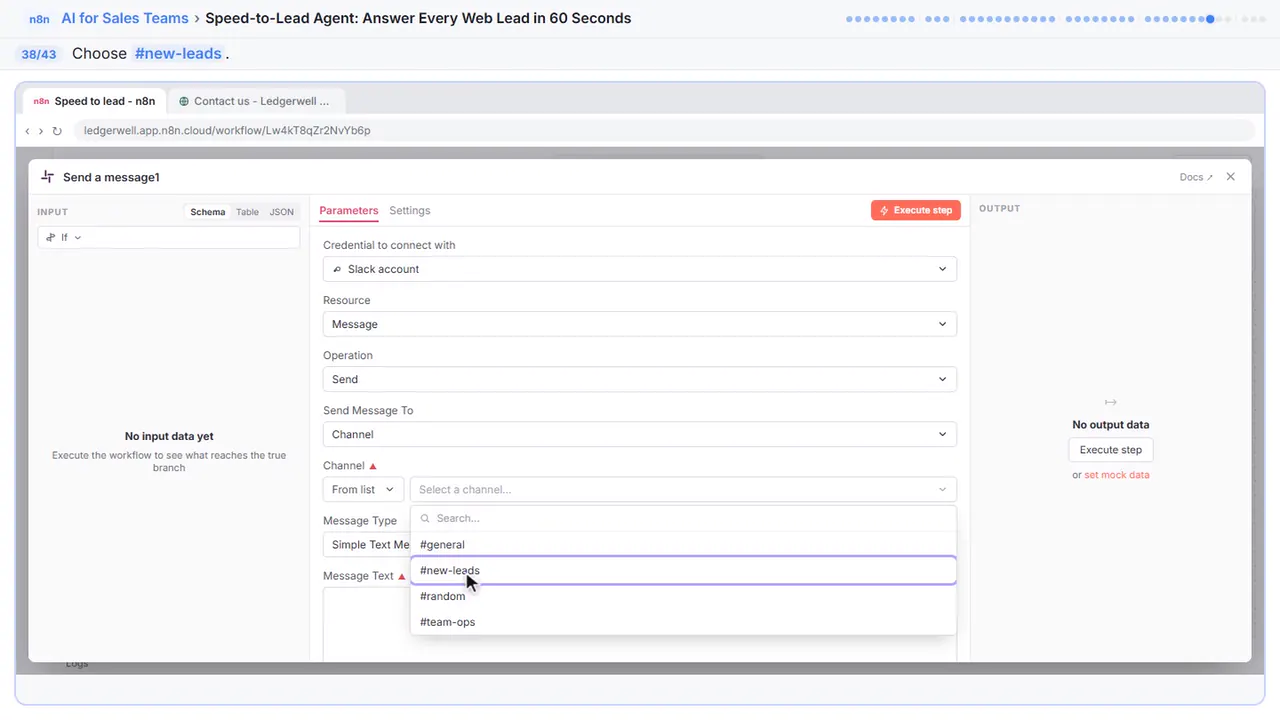Click the Slack node icon in header

point(47,177)
